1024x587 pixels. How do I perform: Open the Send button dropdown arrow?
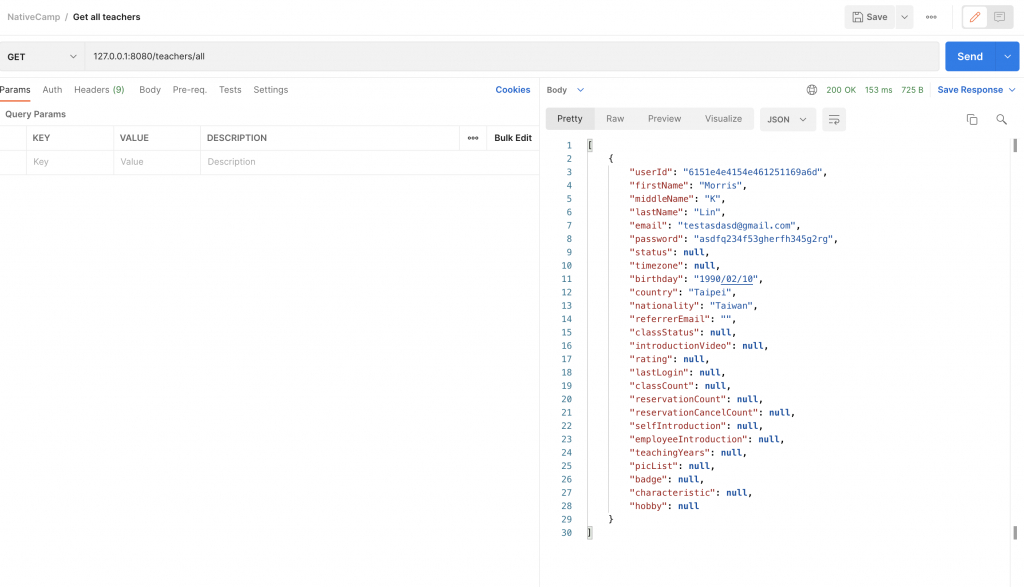click(1007, 56)
